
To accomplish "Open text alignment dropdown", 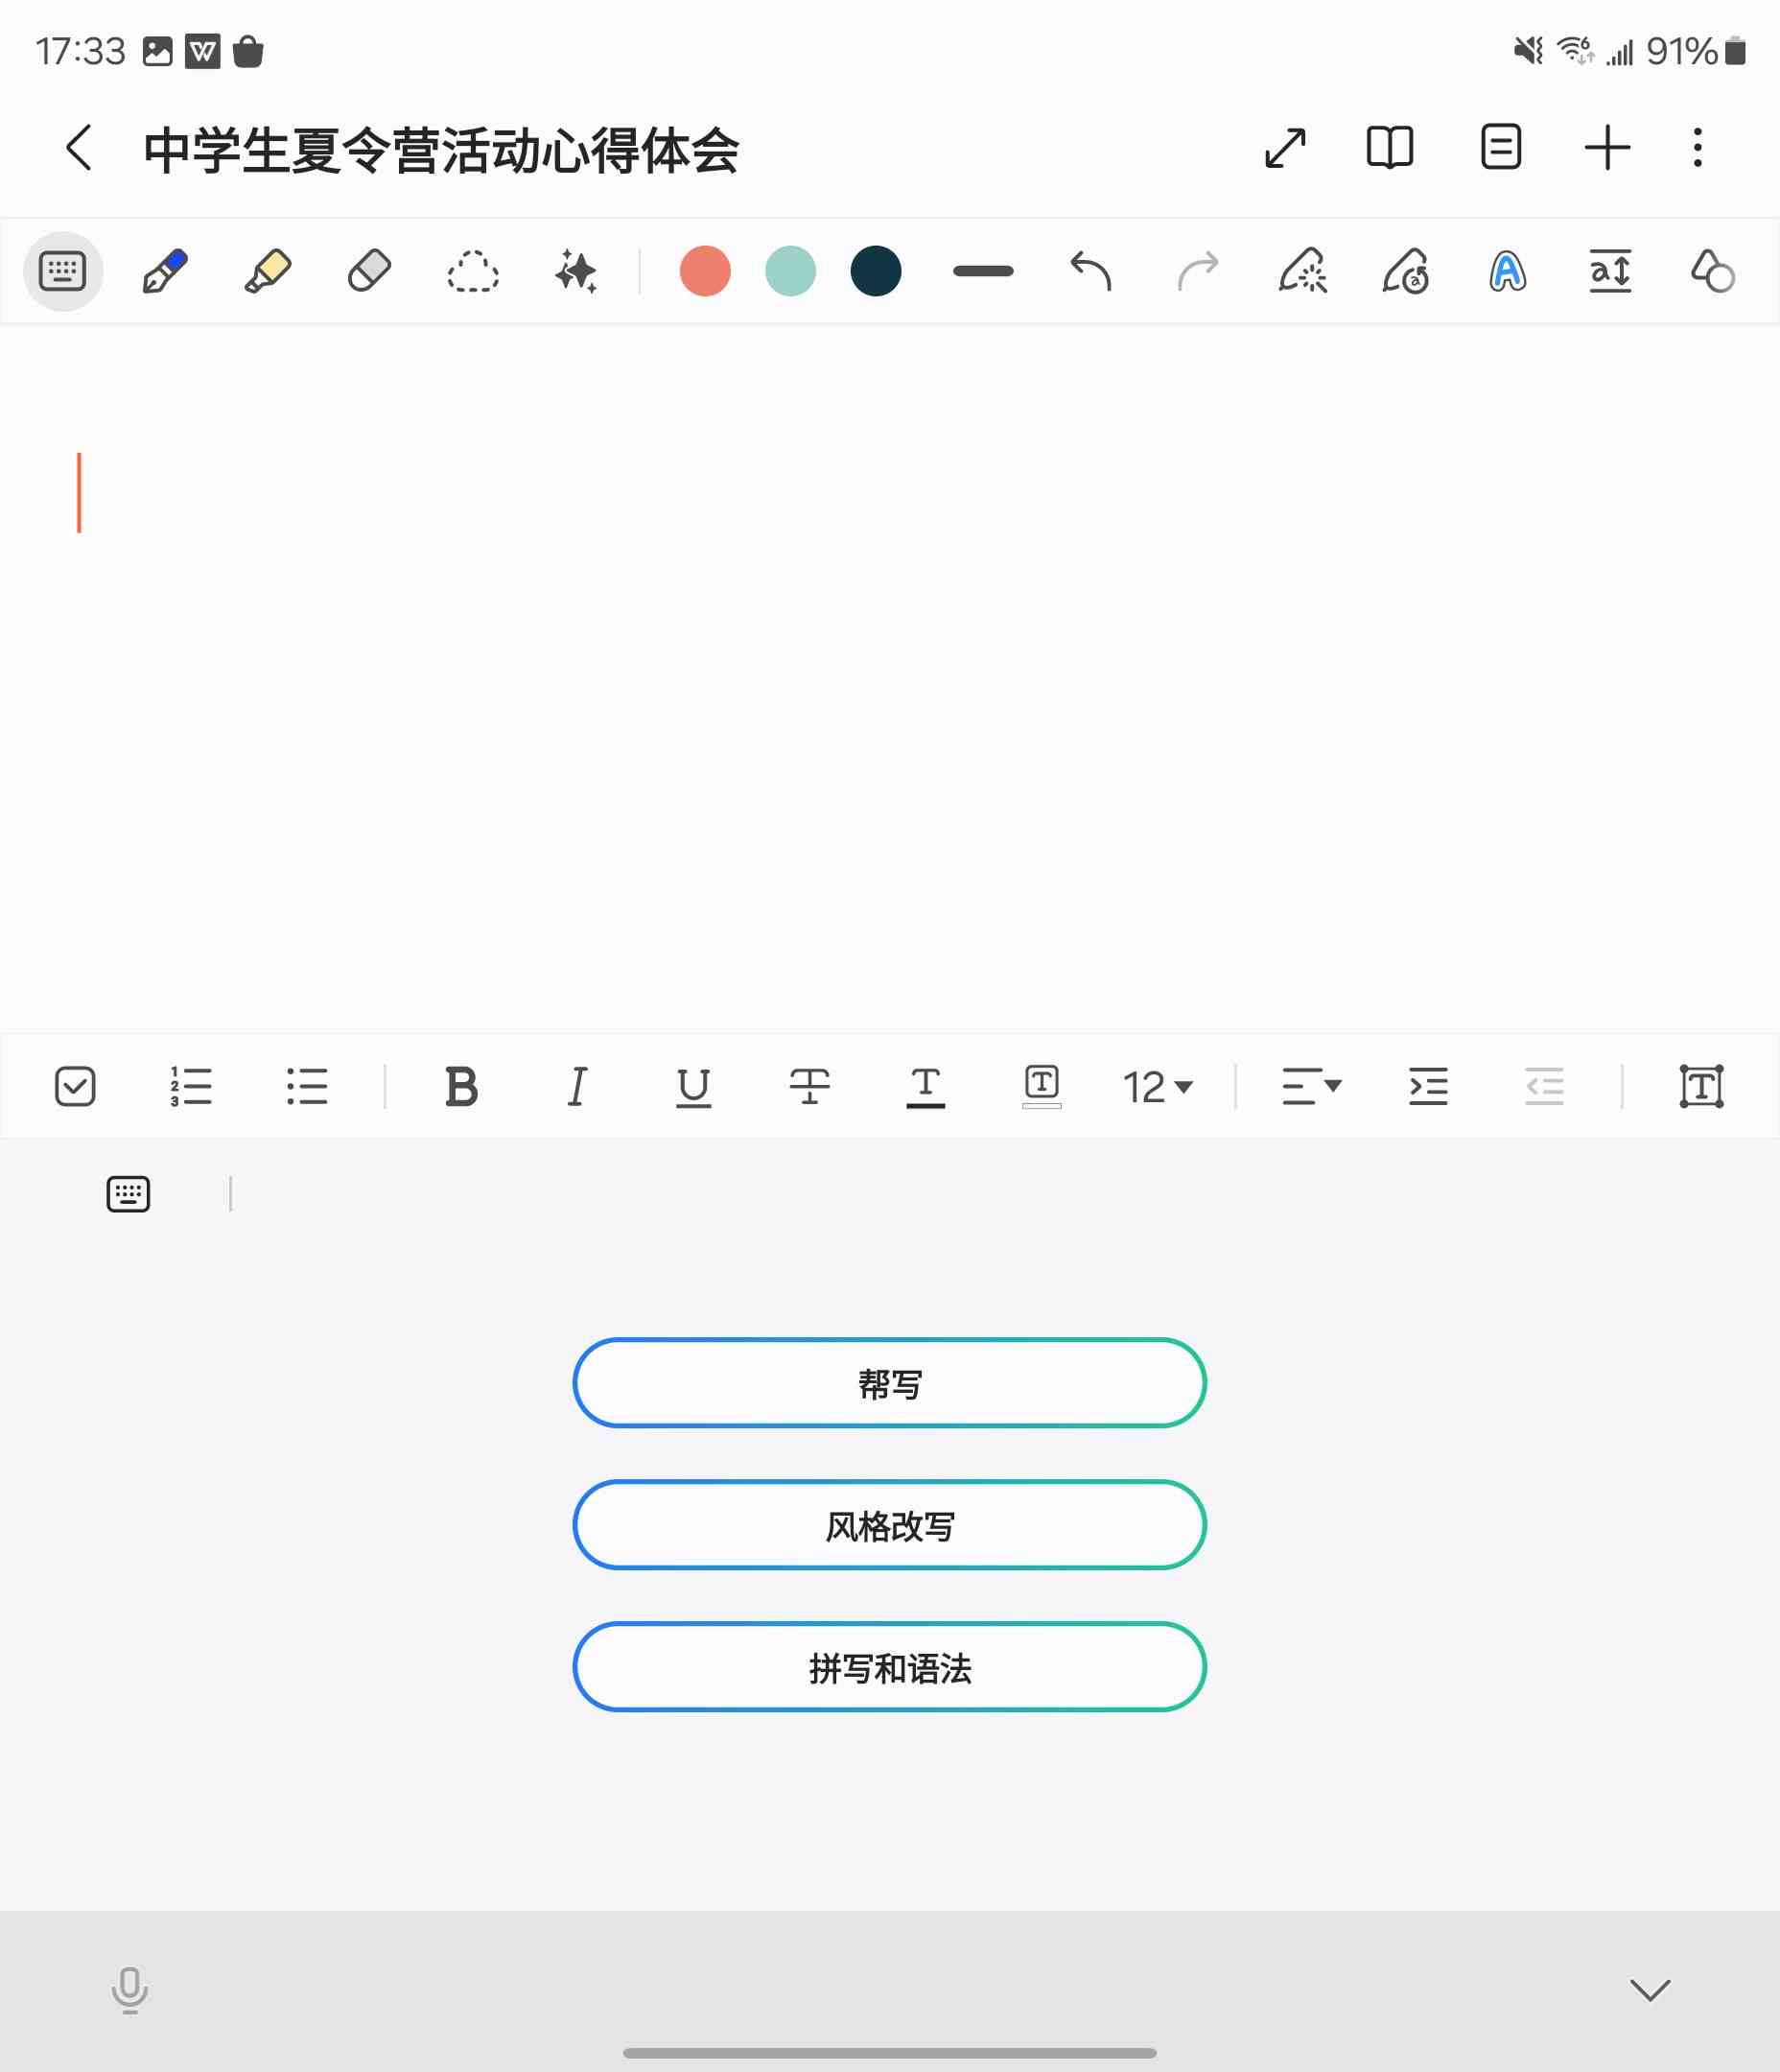I will [x=1311, y=1086].
